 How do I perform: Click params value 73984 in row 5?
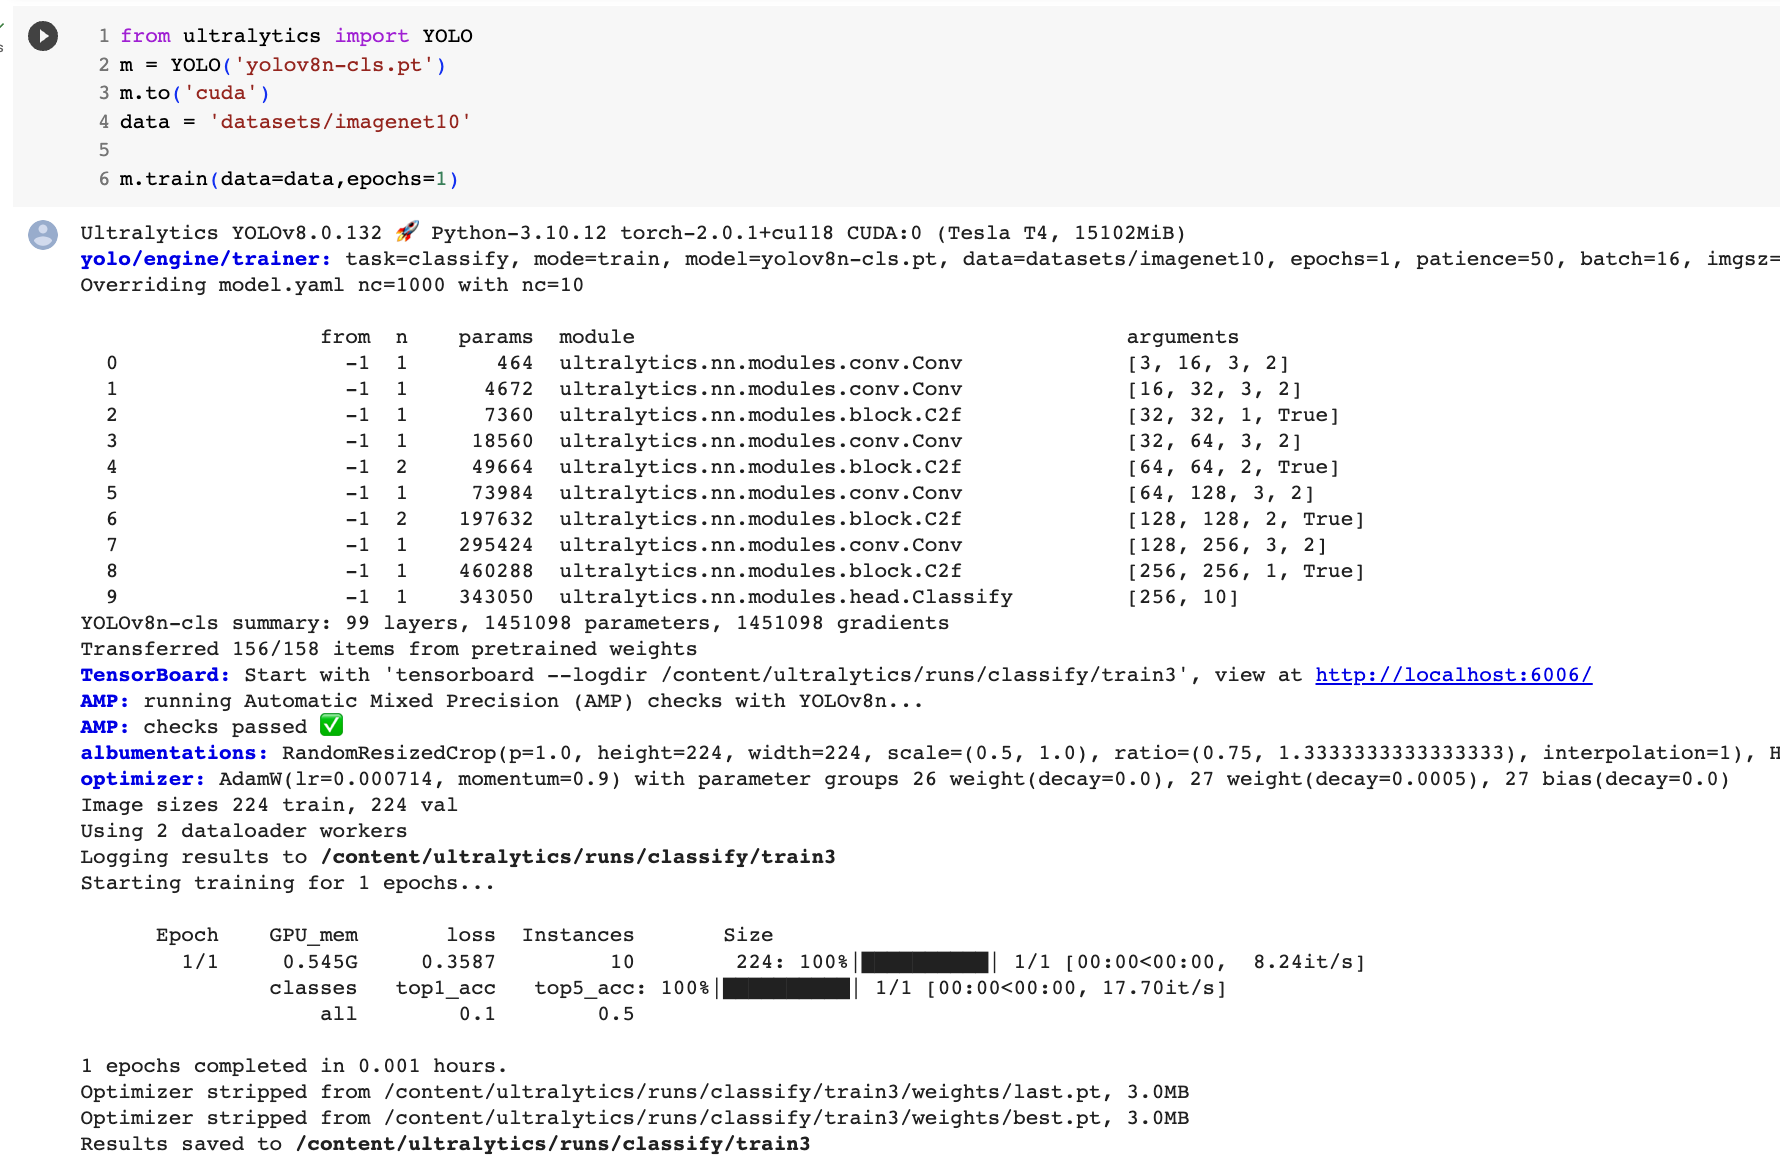(502, 493)
